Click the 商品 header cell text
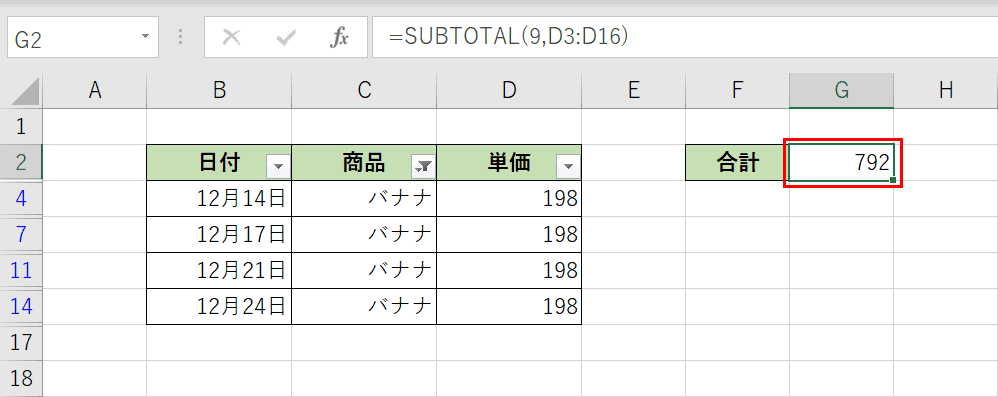 pos(363,164)
